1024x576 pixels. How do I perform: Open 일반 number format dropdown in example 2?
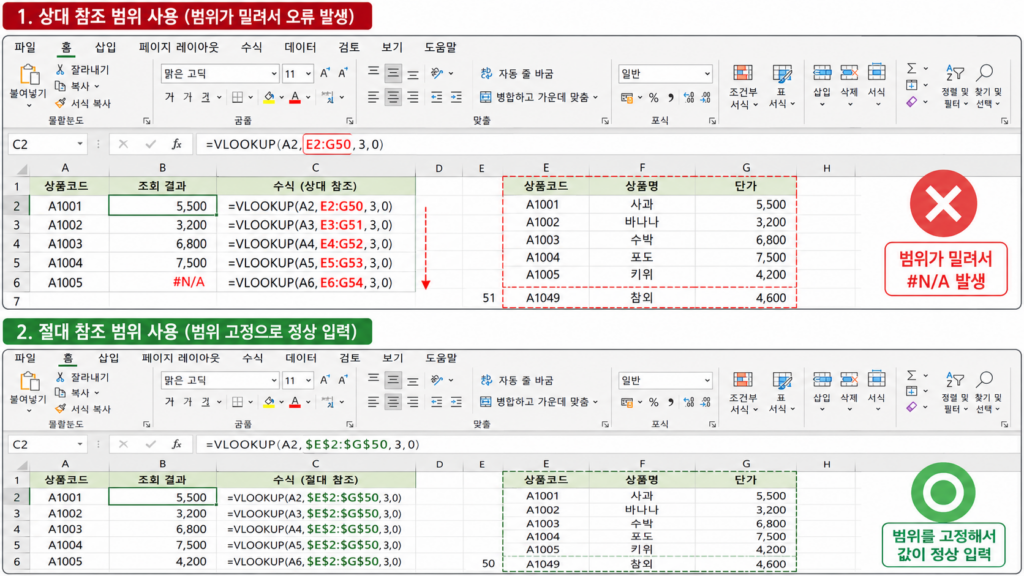coord(707,380)
